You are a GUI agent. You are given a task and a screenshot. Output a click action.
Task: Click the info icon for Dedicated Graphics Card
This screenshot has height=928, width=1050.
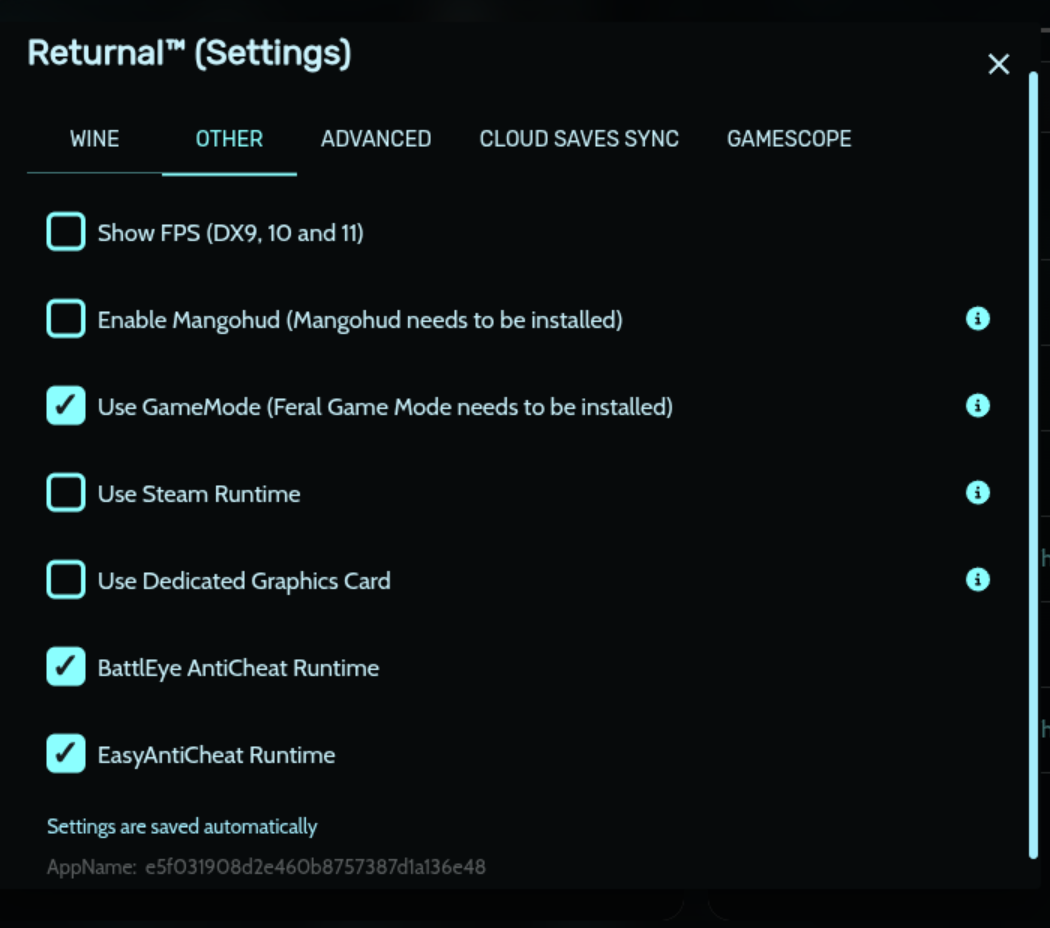[977, 580]
